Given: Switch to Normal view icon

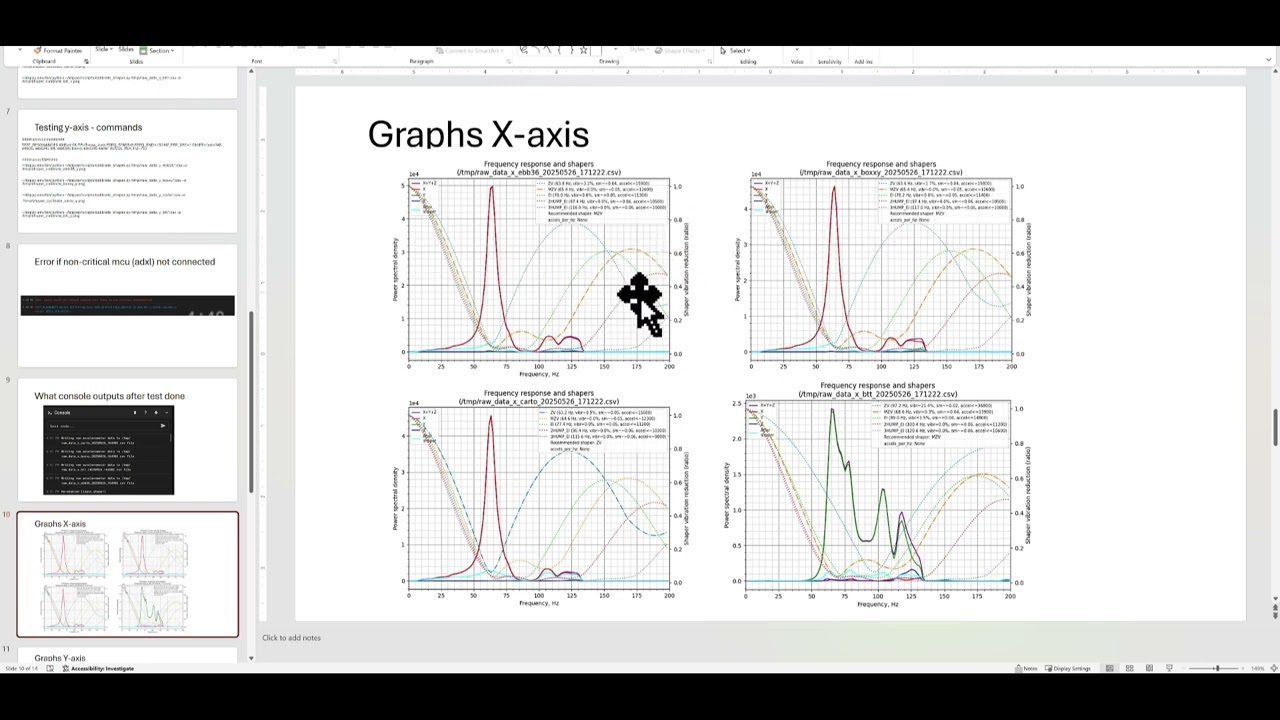Looking at the screenshot, I should [1109, 668].
